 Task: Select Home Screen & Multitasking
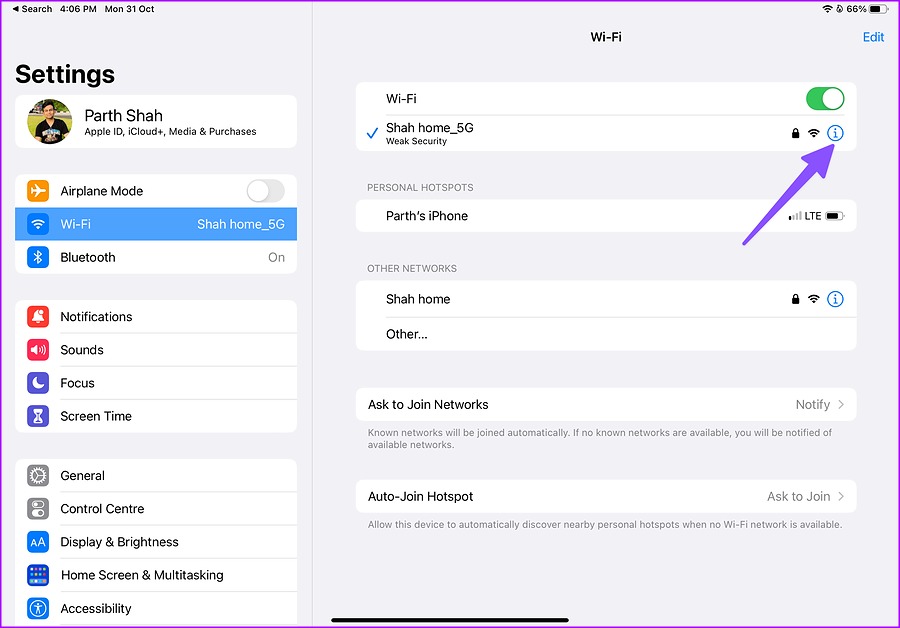(141, 575)
